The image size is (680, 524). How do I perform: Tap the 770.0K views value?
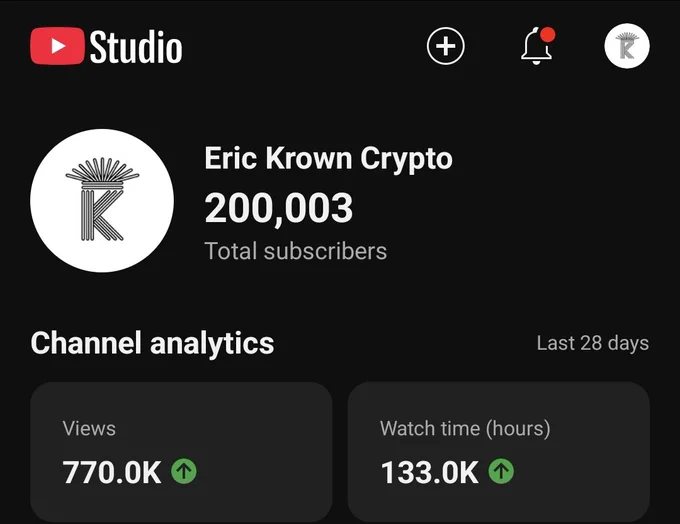pos(112,472)
